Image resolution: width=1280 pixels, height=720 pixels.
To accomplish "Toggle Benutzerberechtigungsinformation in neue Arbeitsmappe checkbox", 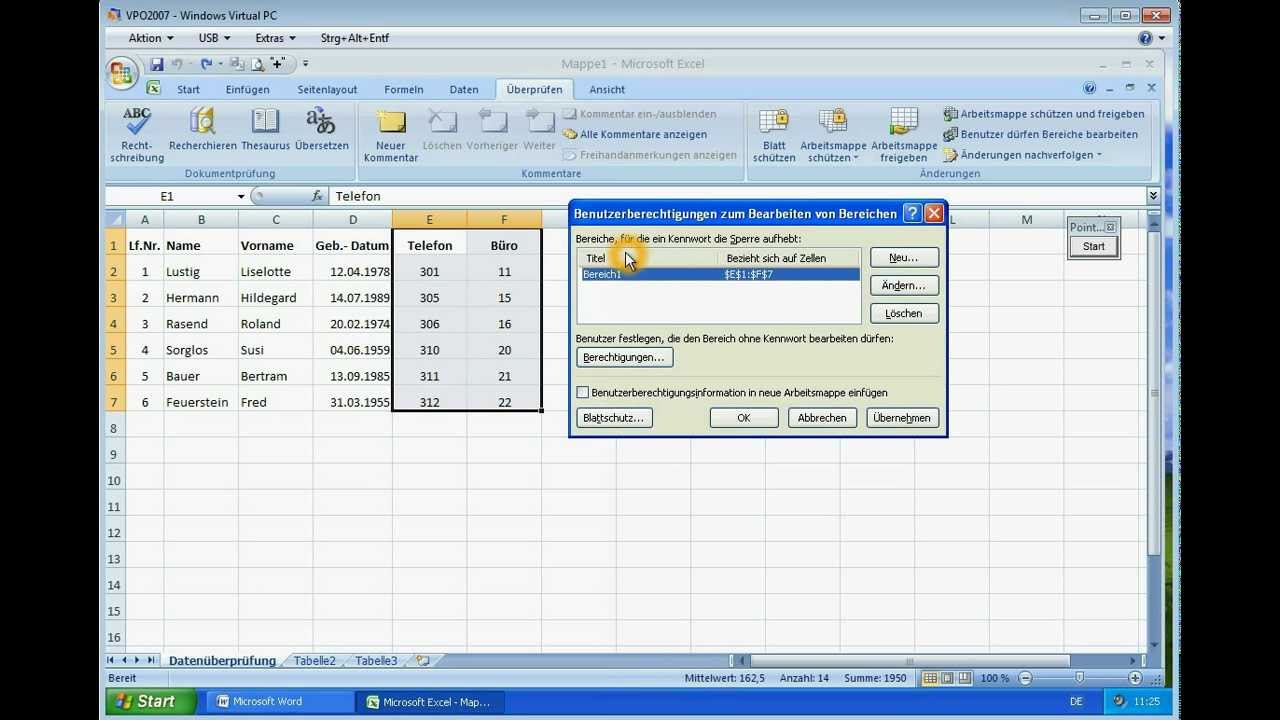I will click(583, 393).
